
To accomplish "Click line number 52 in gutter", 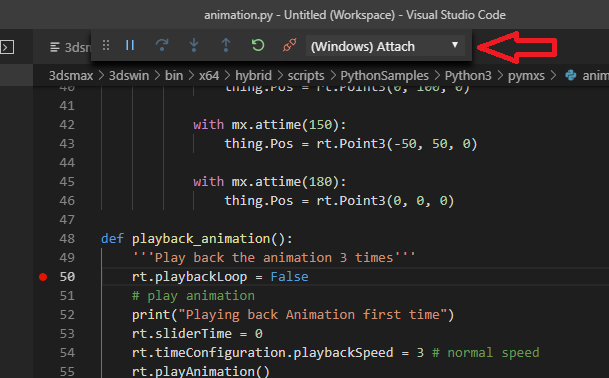I will [67, 315].
